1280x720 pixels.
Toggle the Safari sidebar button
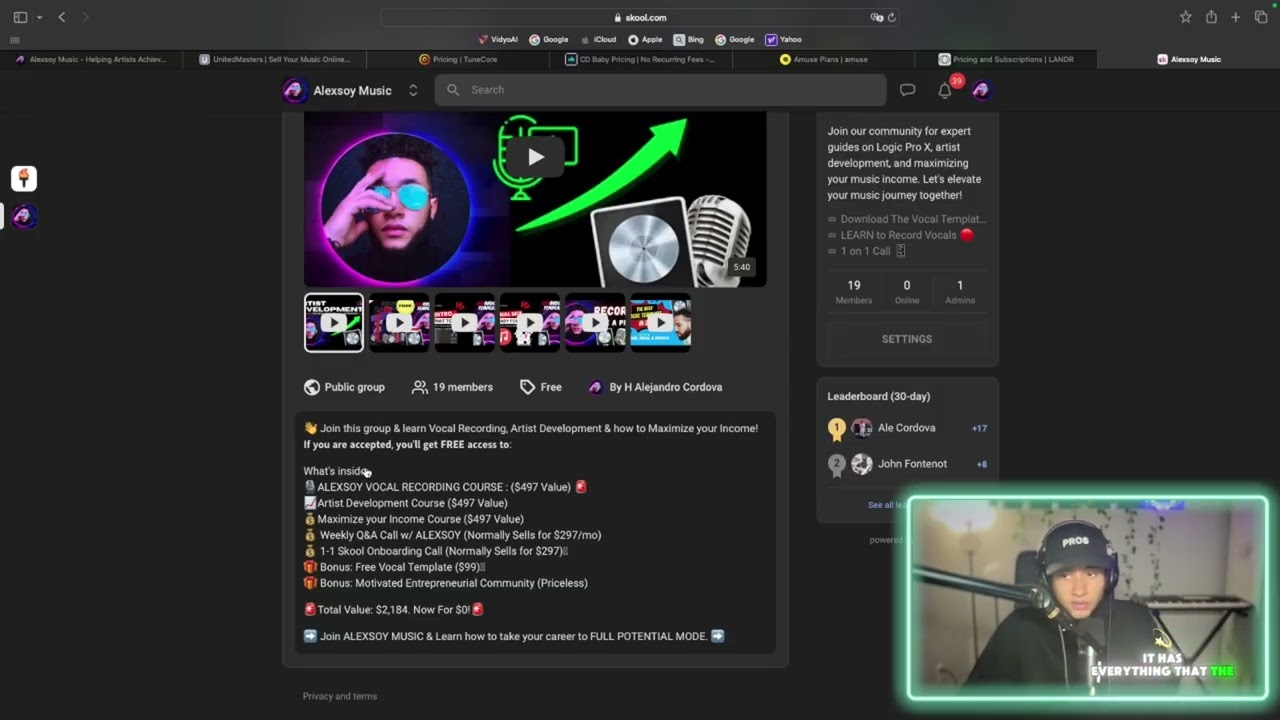point(20,17)
